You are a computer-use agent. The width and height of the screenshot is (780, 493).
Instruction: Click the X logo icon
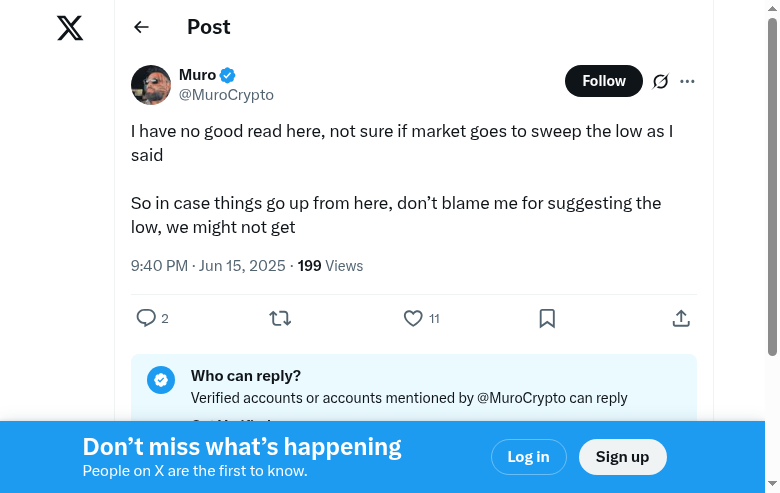(x=70, y=28)
